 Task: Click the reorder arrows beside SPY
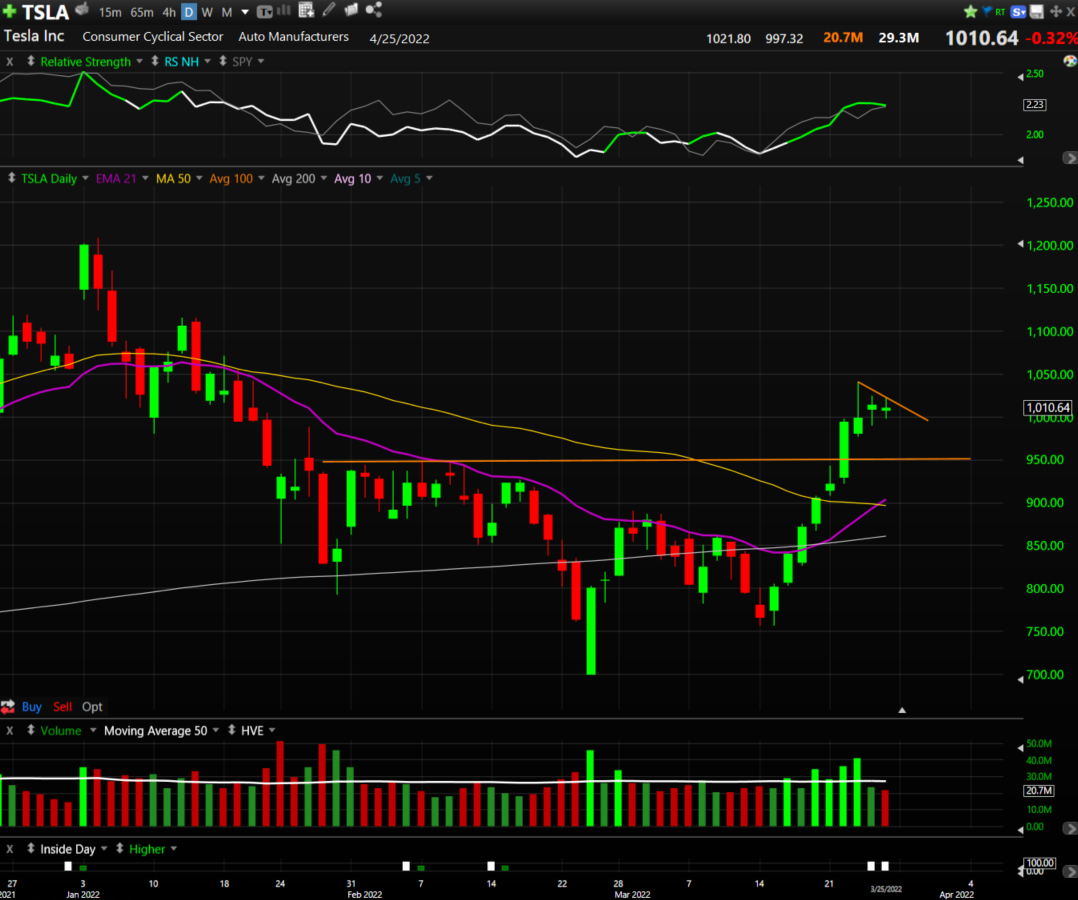[223, 61]
